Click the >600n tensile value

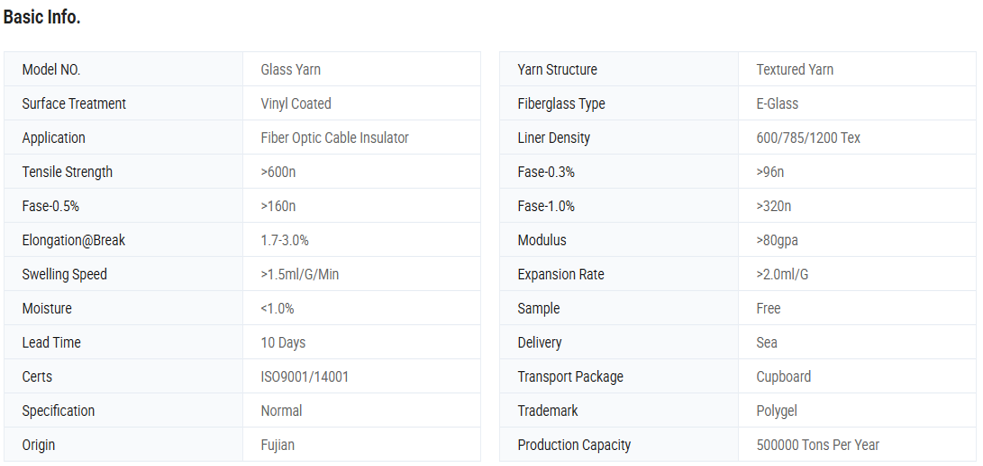[x=277, y=171]
